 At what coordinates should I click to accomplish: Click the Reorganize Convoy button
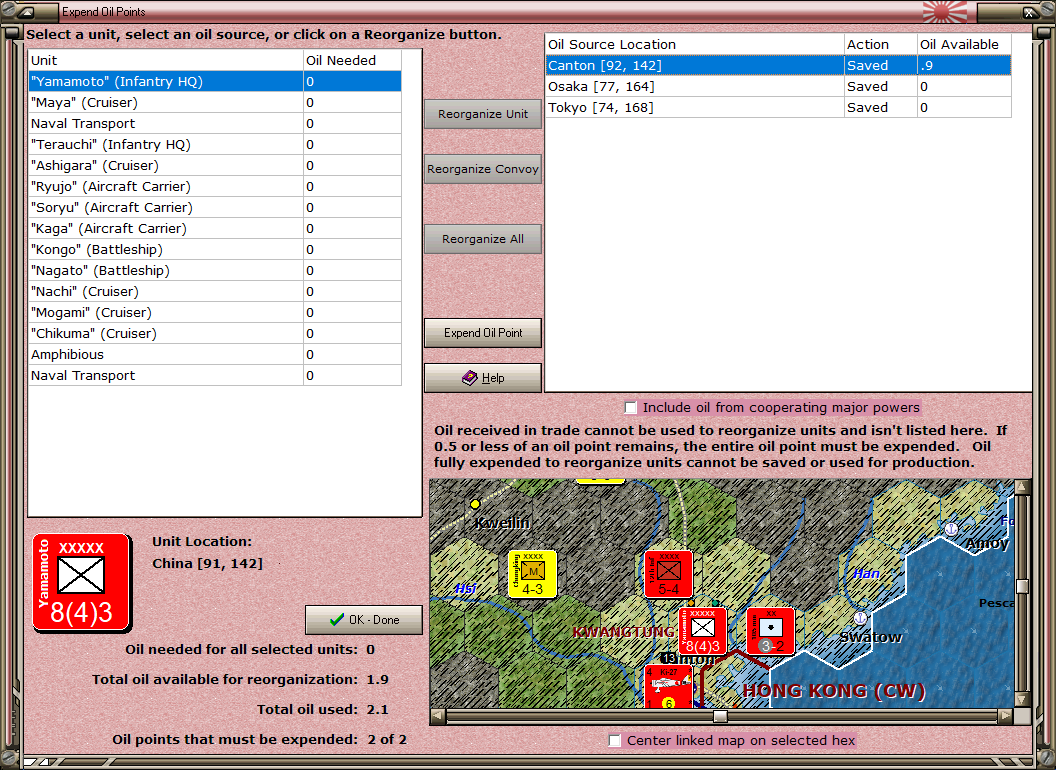point(483,169)
